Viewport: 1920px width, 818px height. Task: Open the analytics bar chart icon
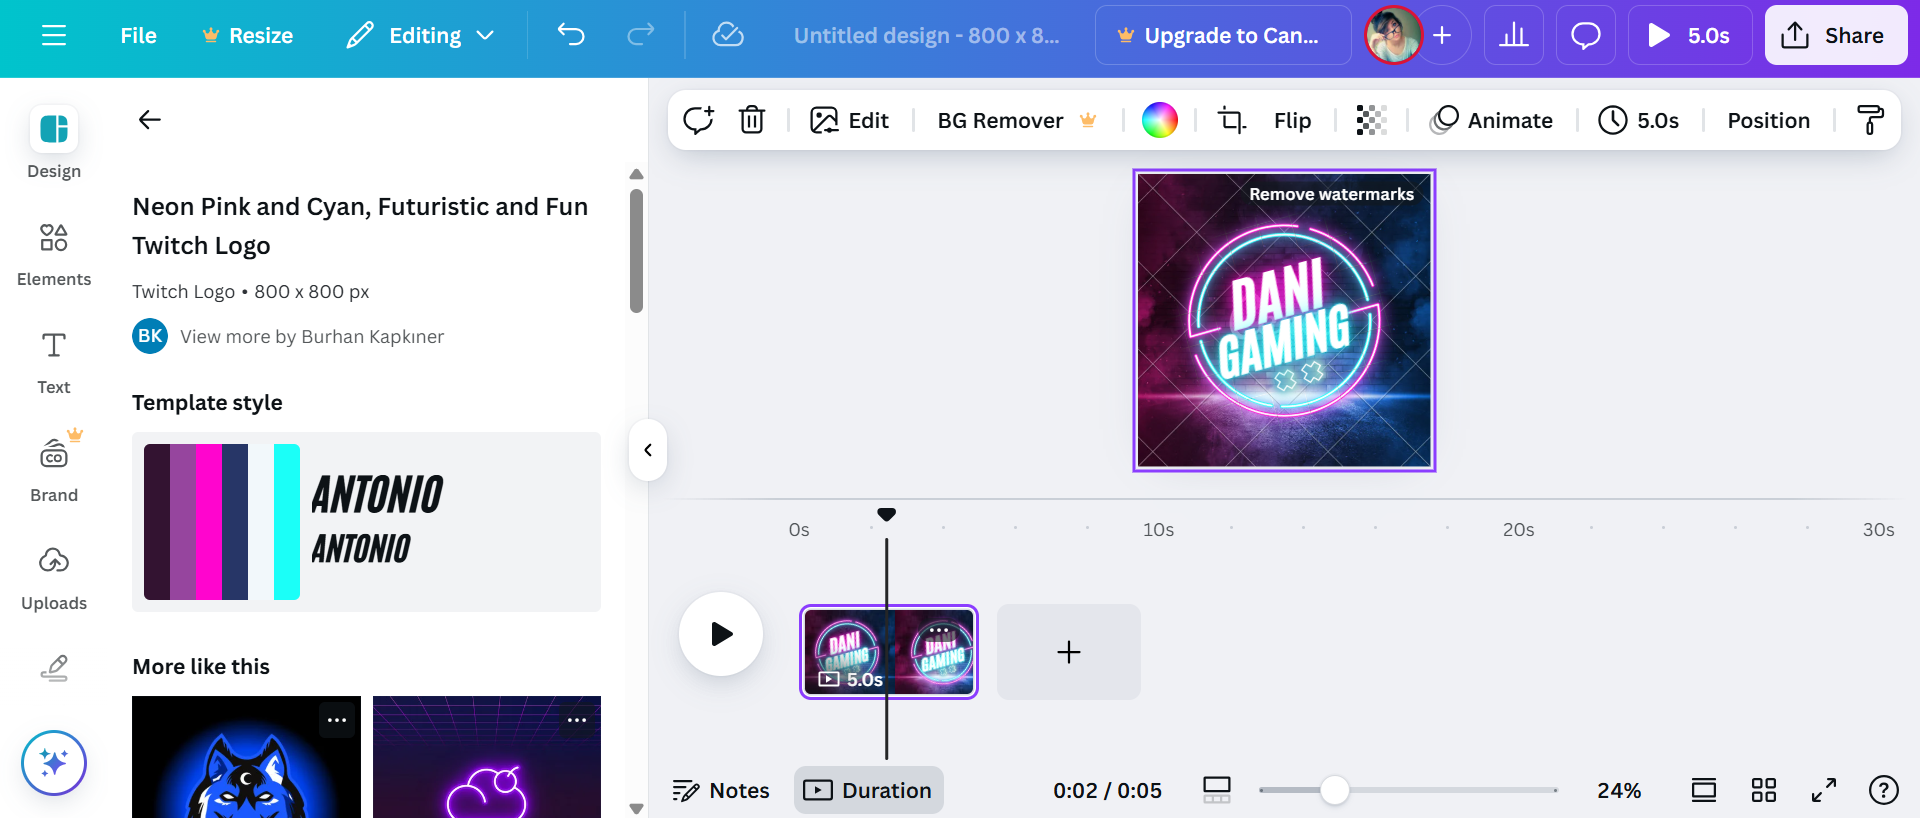click(x=1514, y=36)
